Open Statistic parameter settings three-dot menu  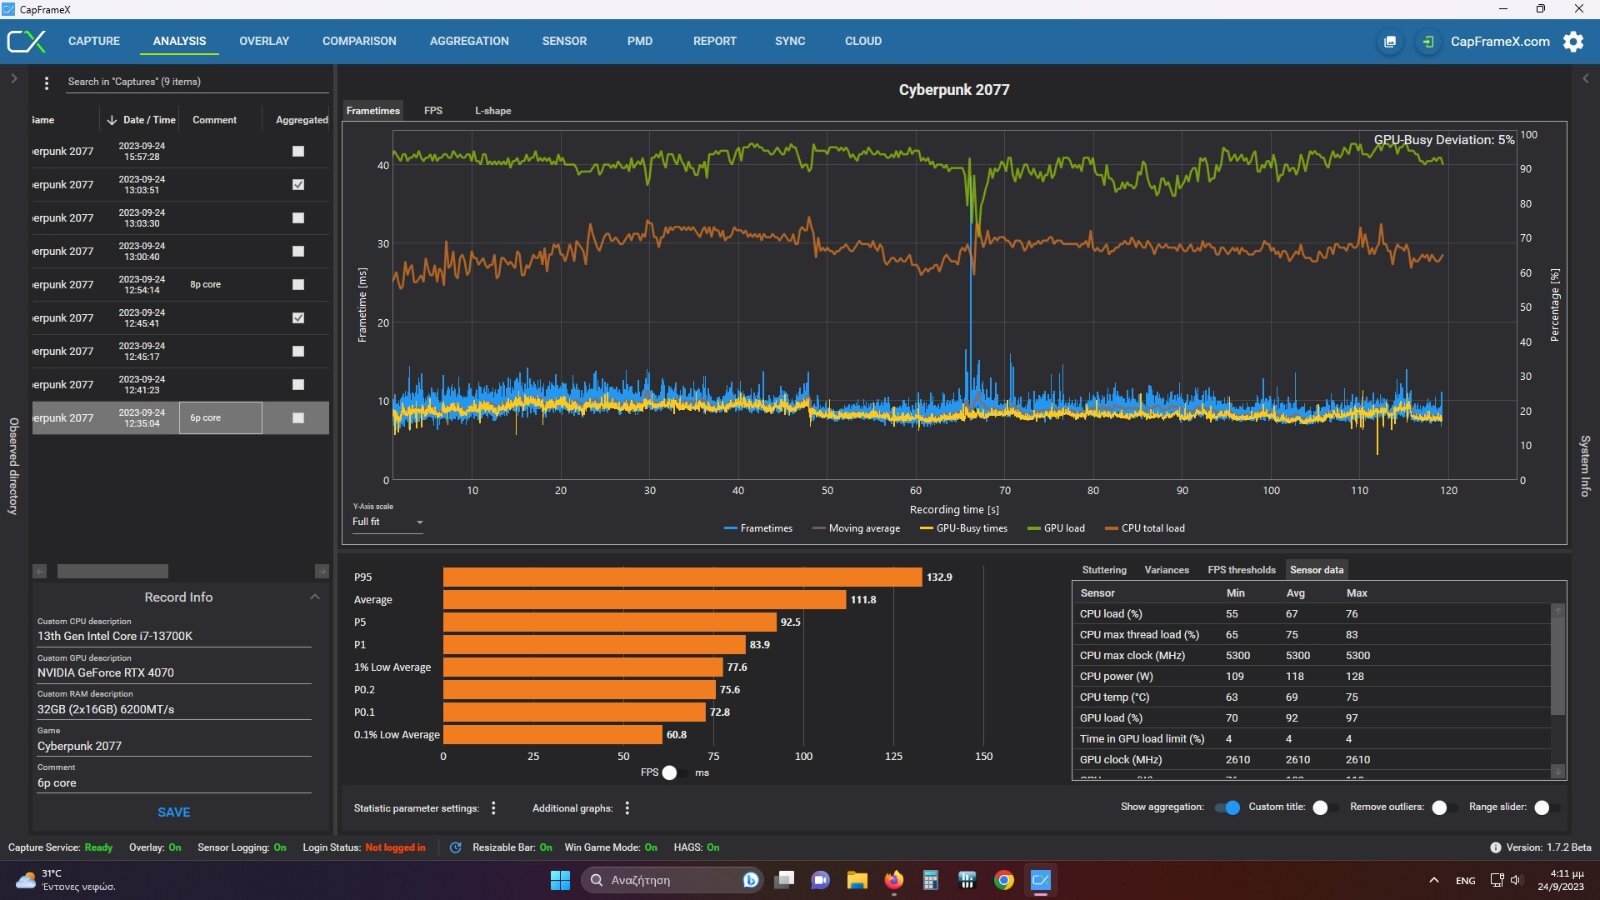[494, 808]
